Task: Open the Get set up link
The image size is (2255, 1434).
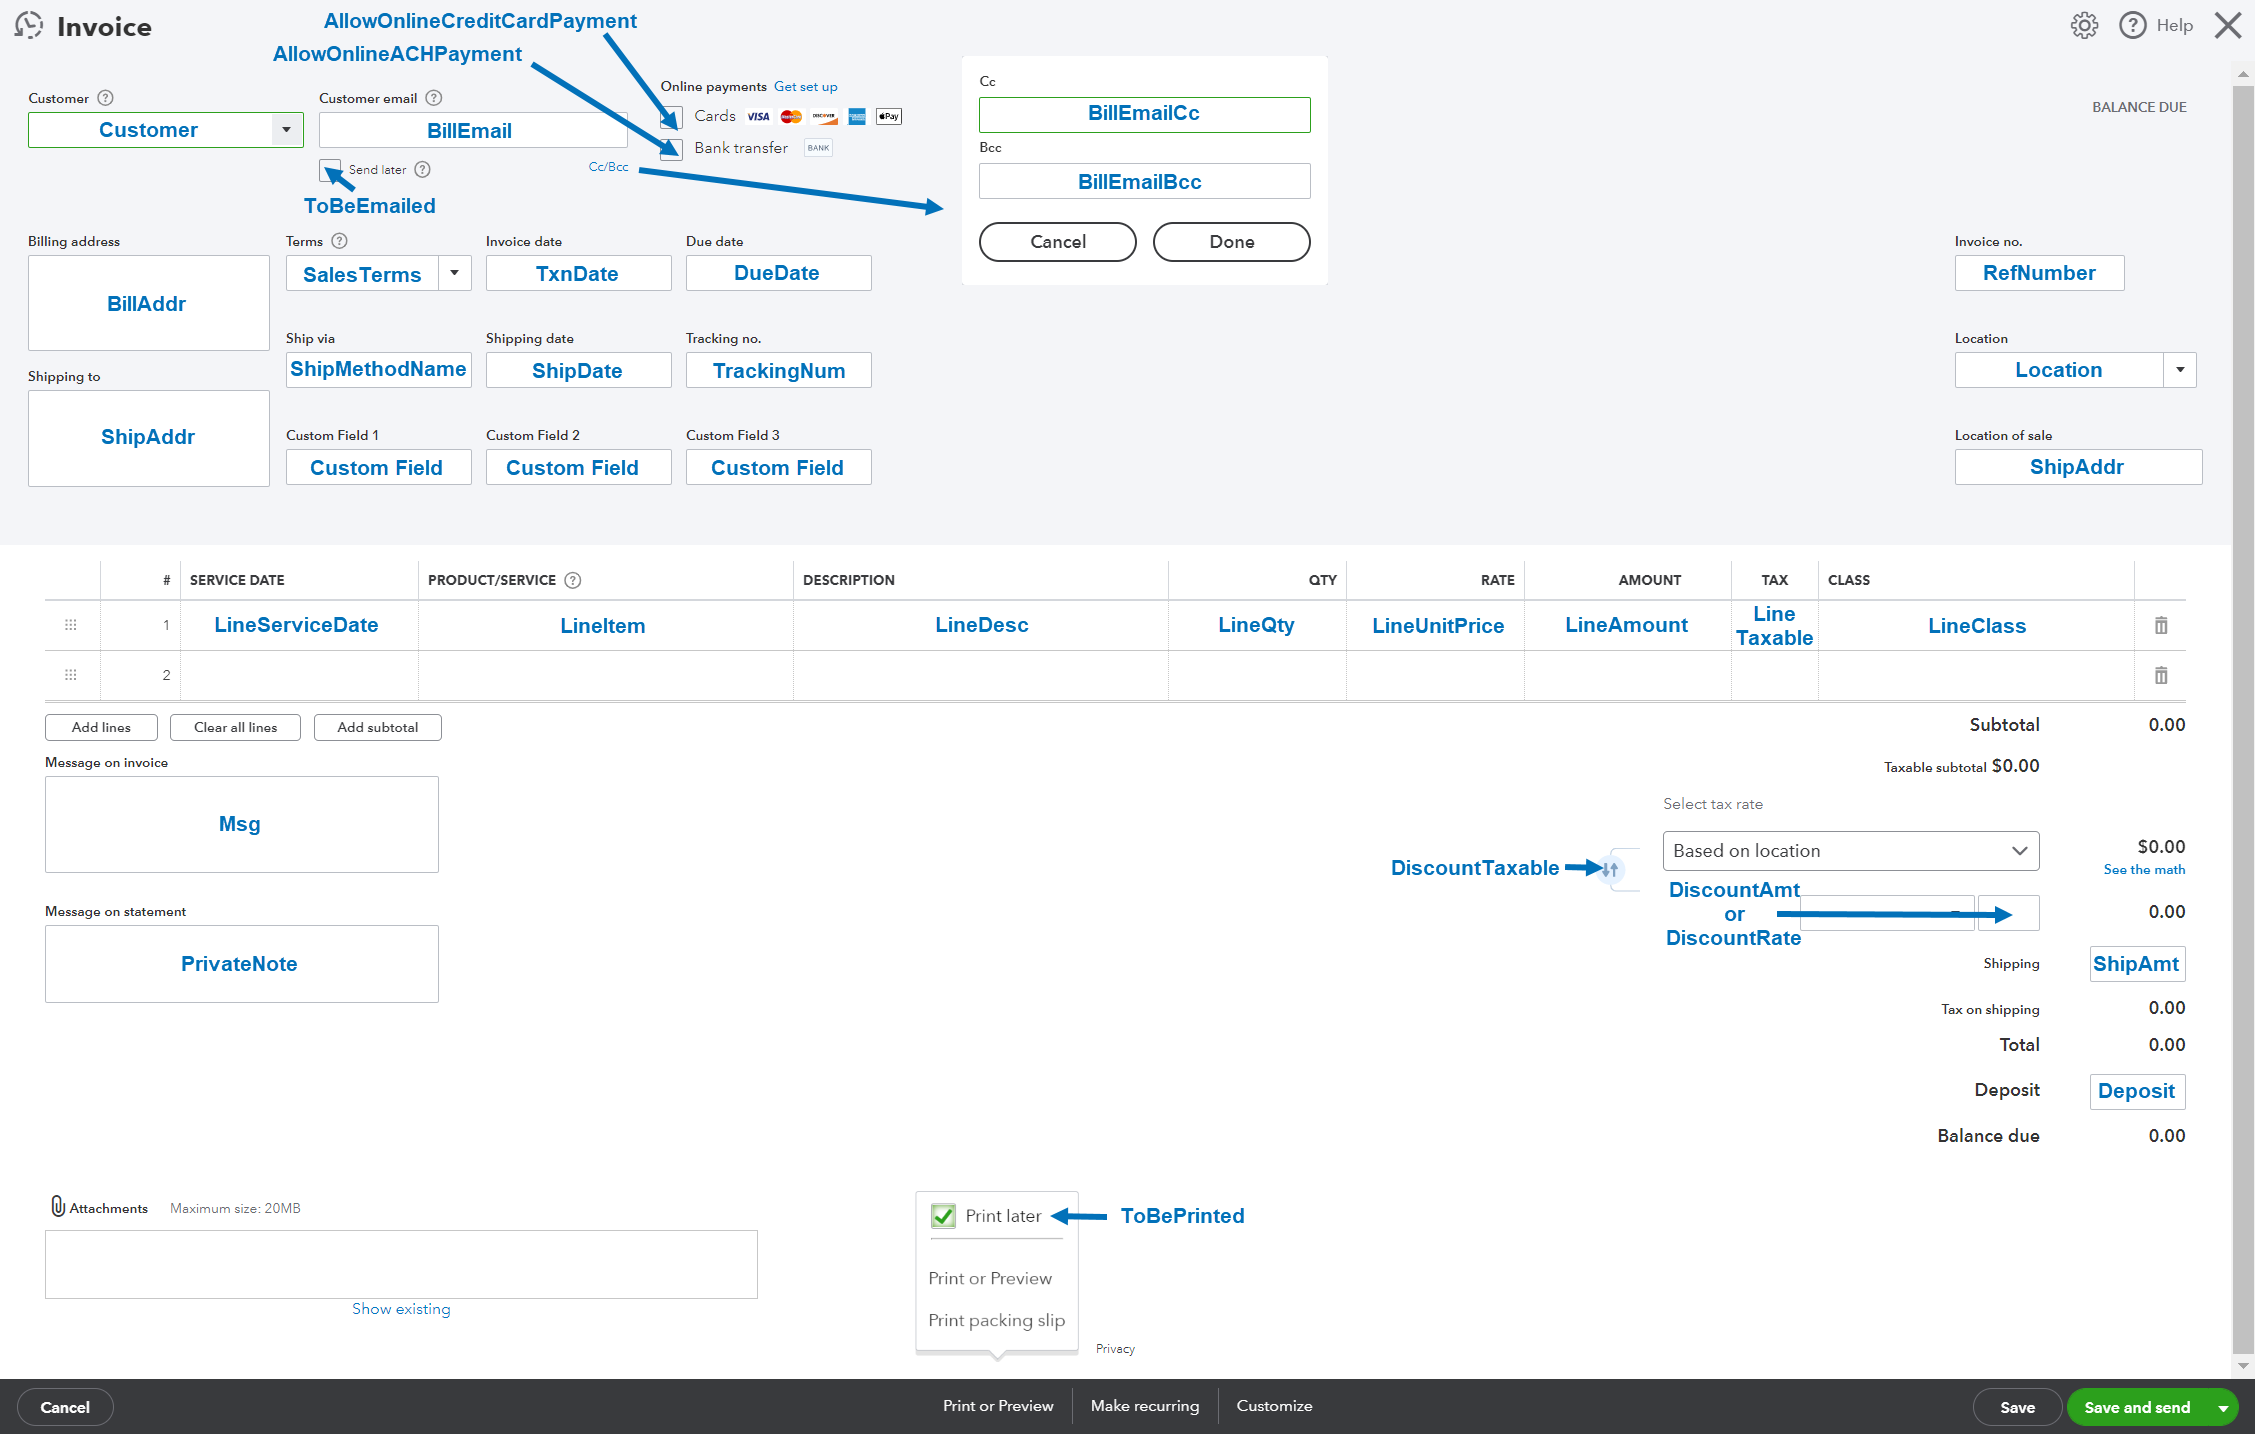Action: [x=806, y=86]
